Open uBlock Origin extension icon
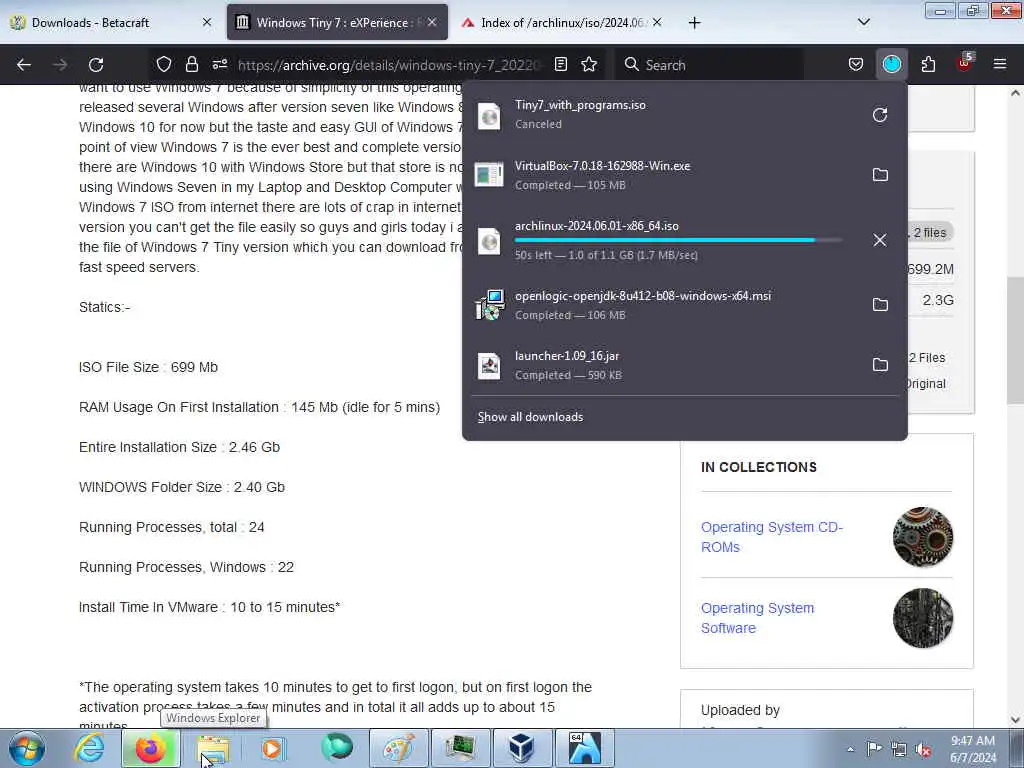 (965, 63)
